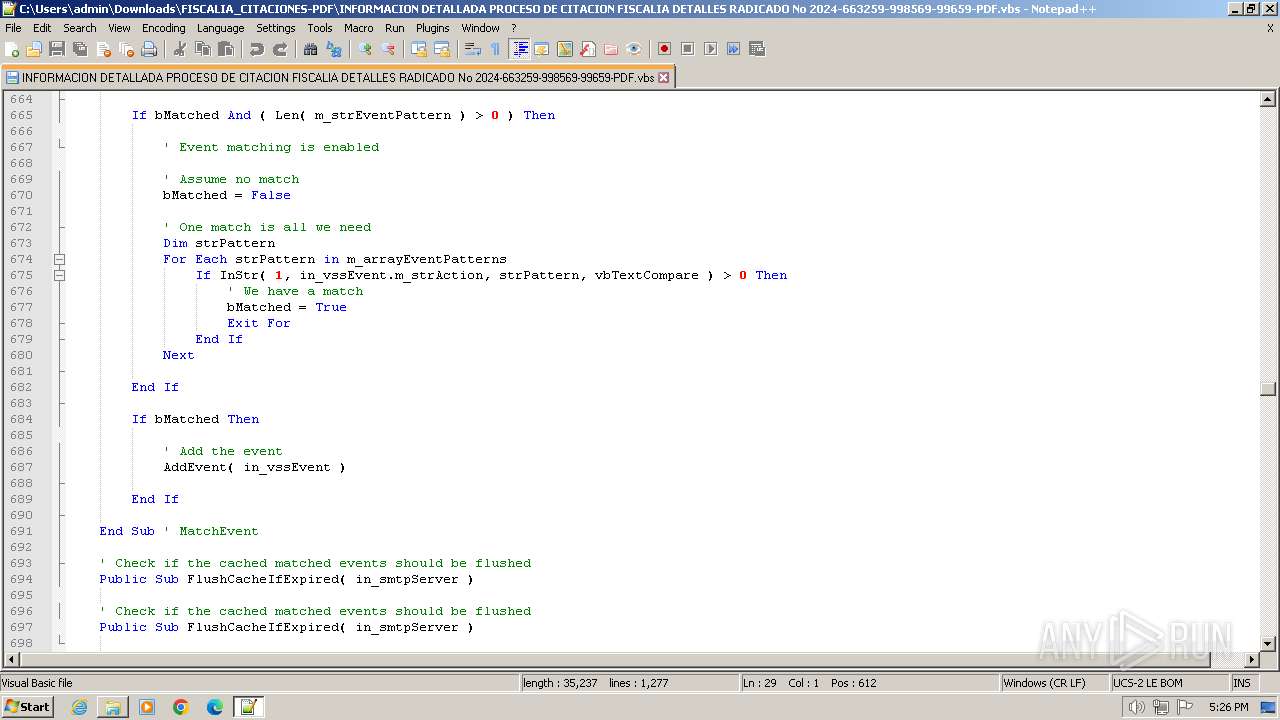The image size is (1280, 720).
Task: Open the Window menu
Action: [x=481, y=28]
